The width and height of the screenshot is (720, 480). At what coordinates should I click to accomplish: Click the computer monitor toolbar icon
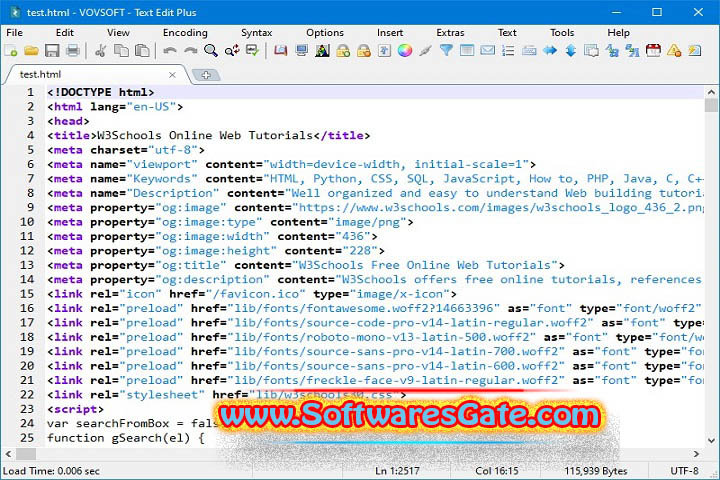pos(302,51)
